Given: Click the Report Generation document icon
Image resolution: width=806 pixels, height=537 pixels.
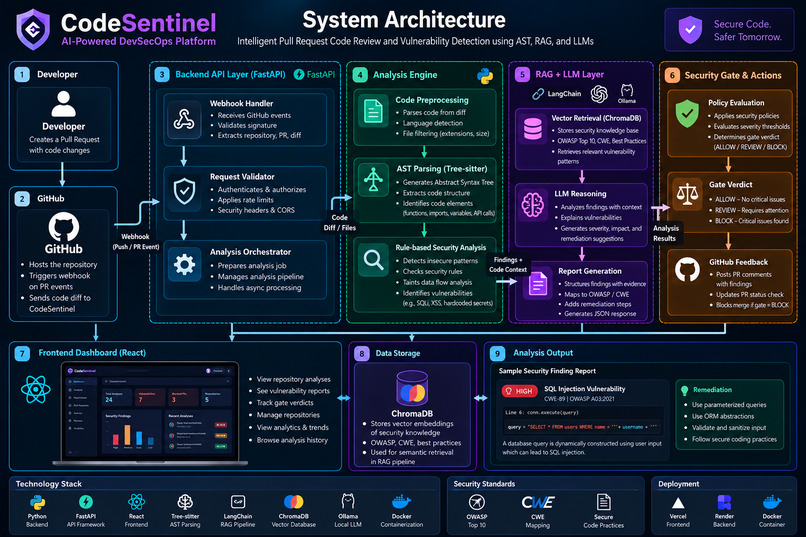Looking at the screenshot, I should click(538, 284).
